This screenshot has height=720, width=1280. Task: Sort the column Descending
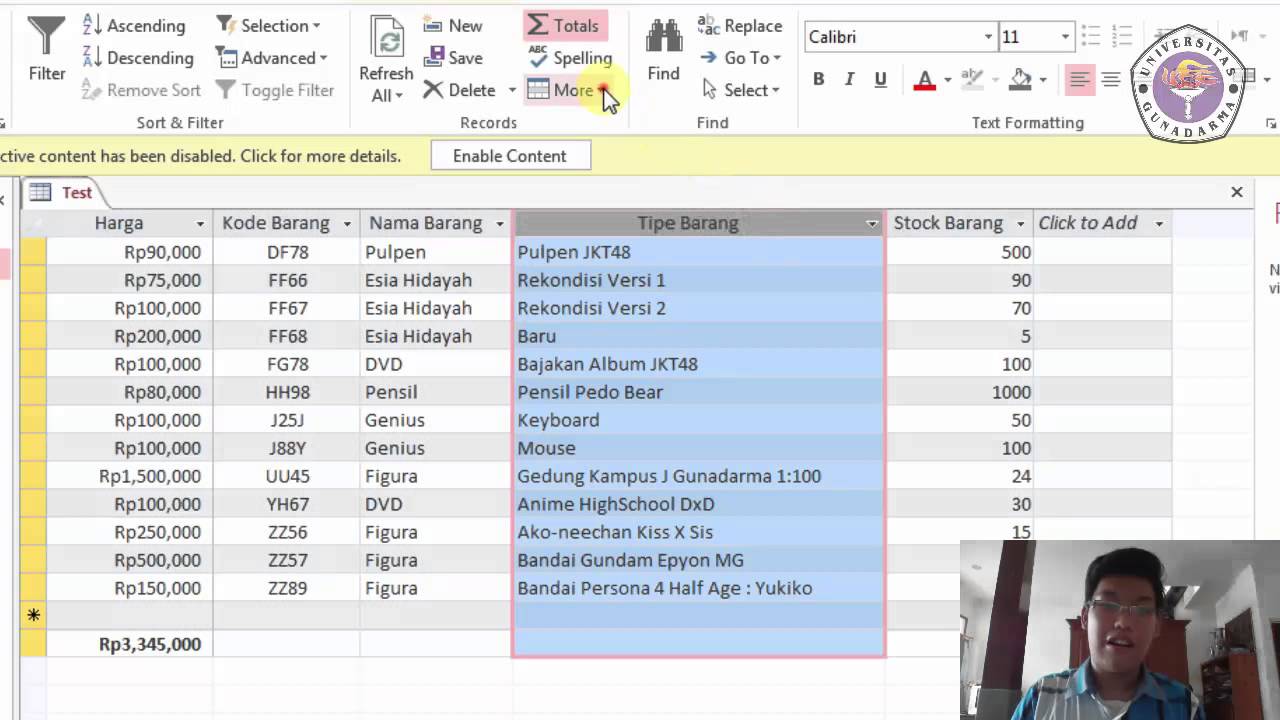pyautogui.click(x=137, y=58)
